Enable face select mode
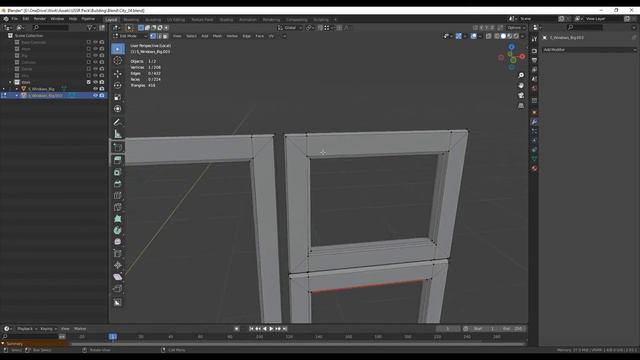Viewport: 640px width, 360px height. click(x=165, y=36)
